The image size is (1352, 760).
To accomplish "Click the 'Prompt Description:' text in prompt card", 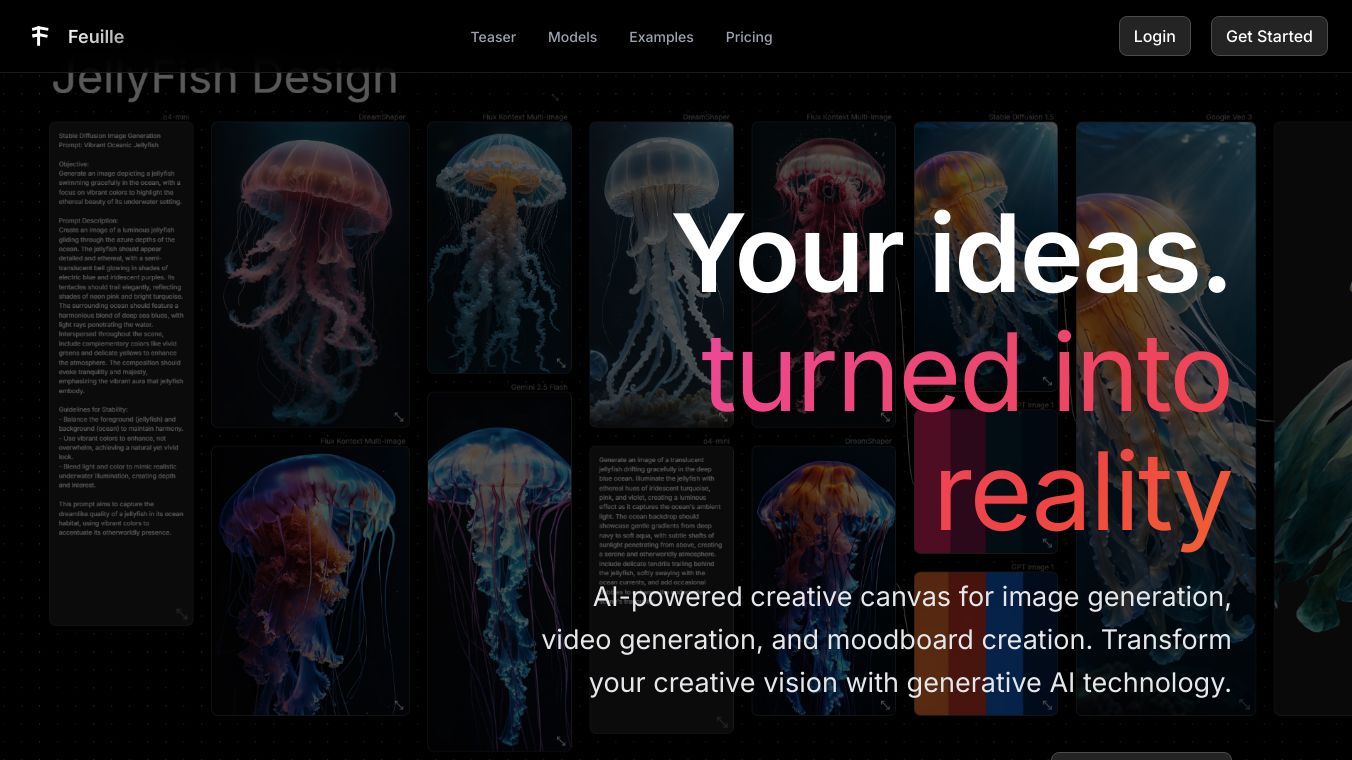I will [x=88, y=220].
